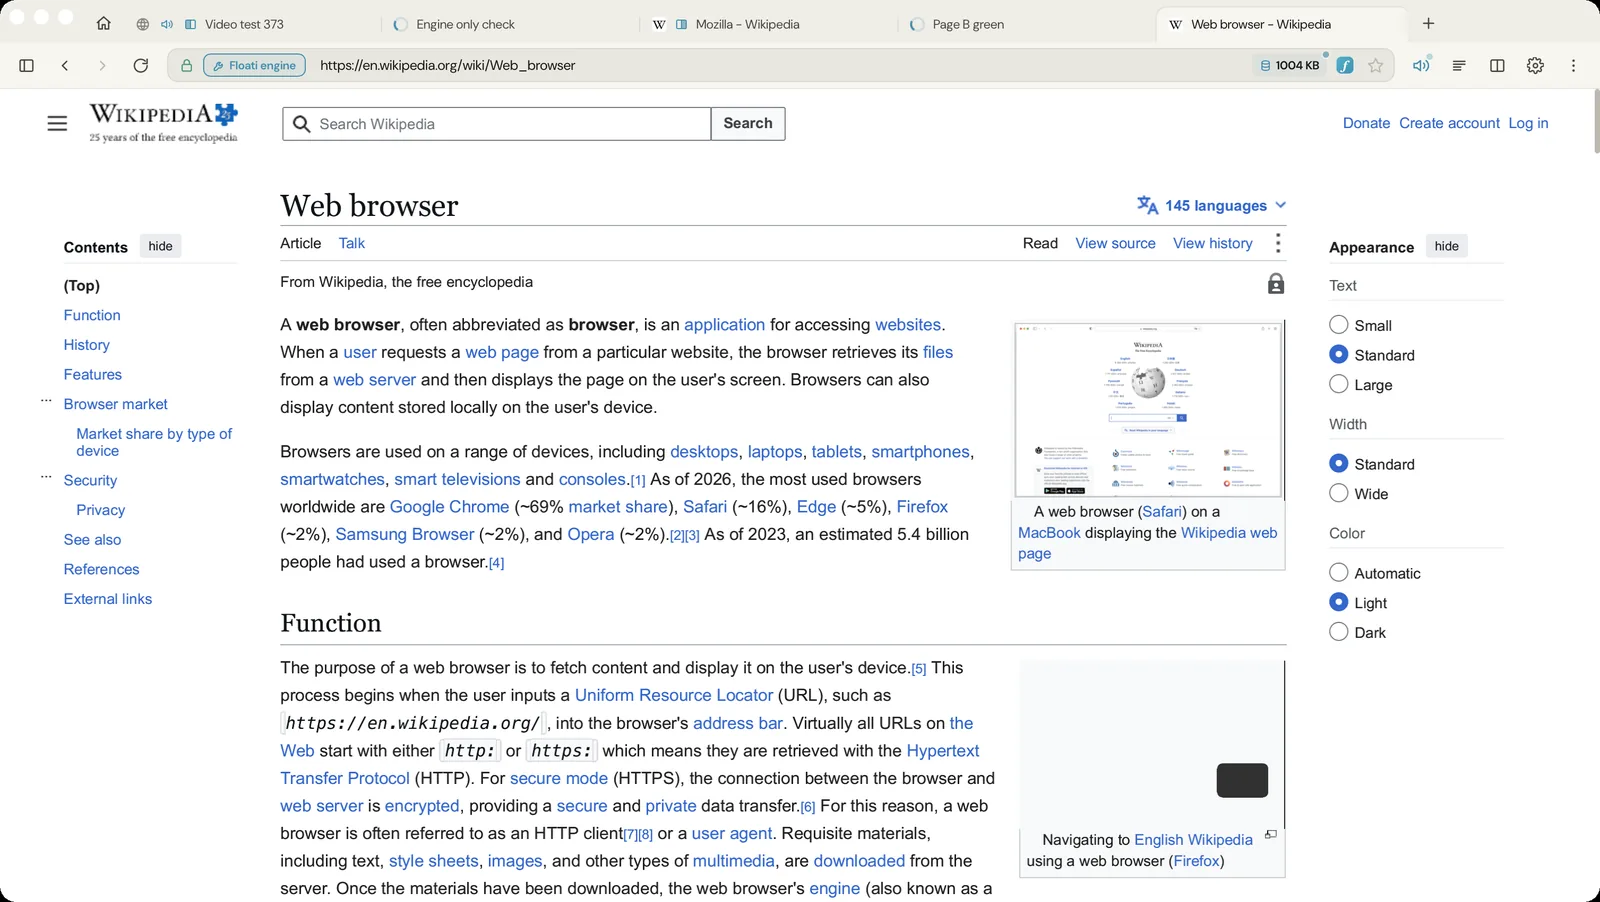Open split view icon in toolbar
The width and height of the screenshot is (1600, 902).
point(1497,65)
